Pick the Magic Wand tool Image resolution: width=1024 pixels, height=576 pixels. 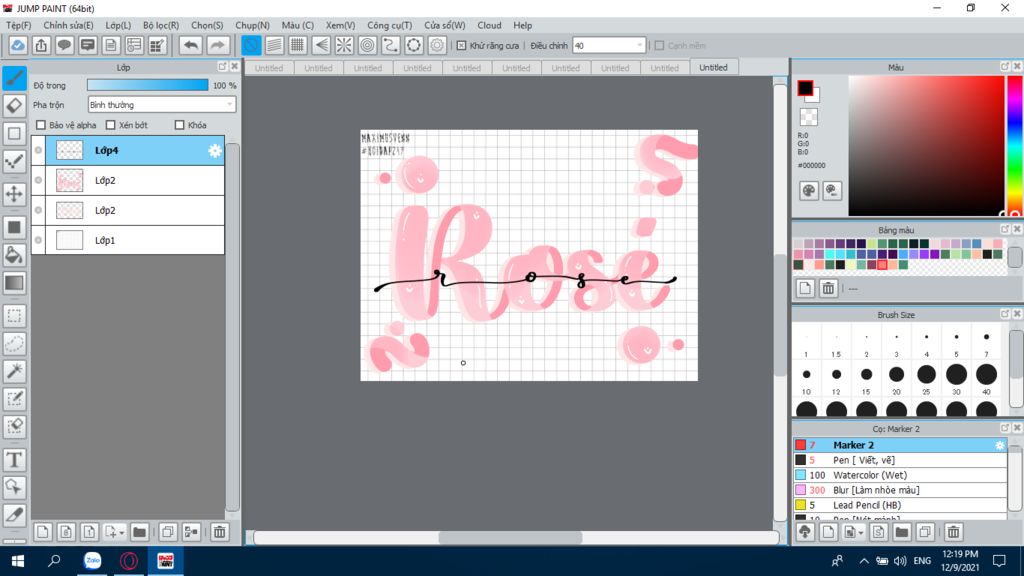tap(14, 371)
